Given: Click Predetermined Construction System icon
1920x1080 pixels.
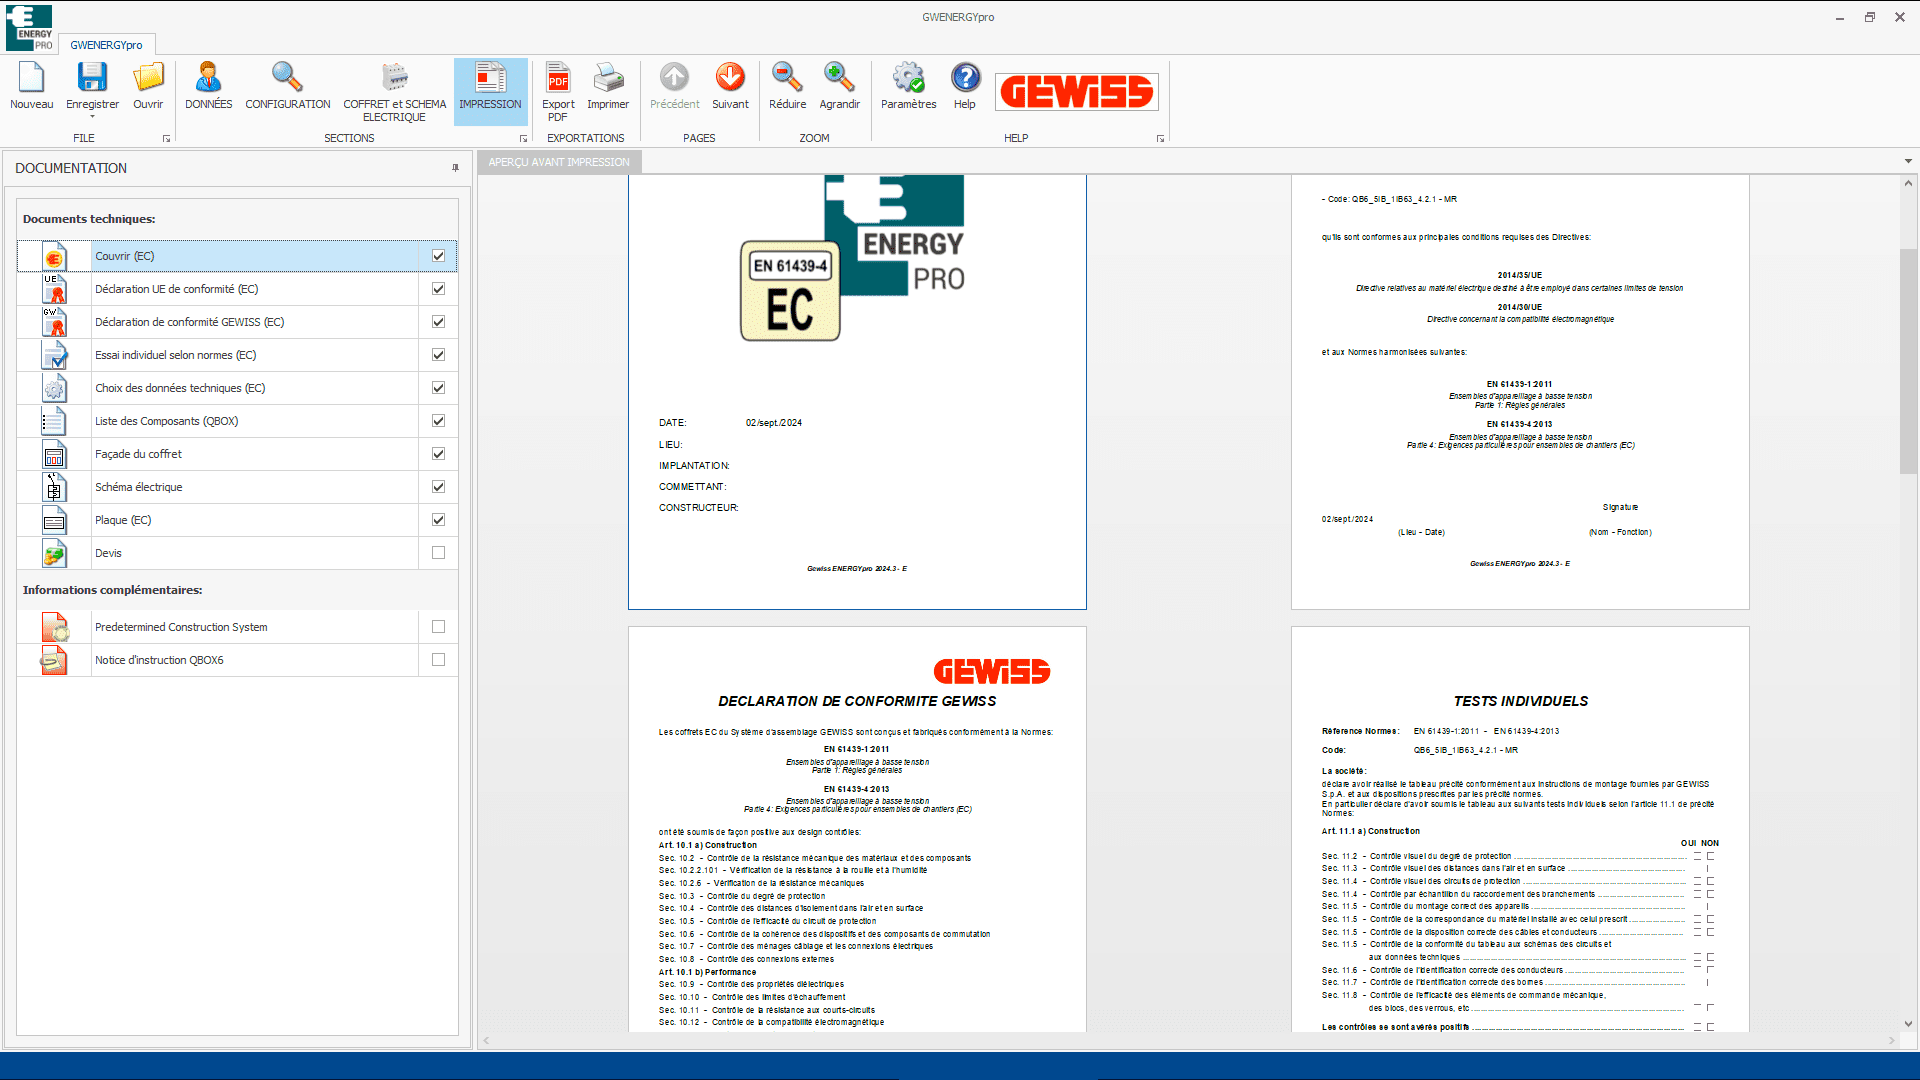Looking at the screenshot, I should tap(54, 627).
